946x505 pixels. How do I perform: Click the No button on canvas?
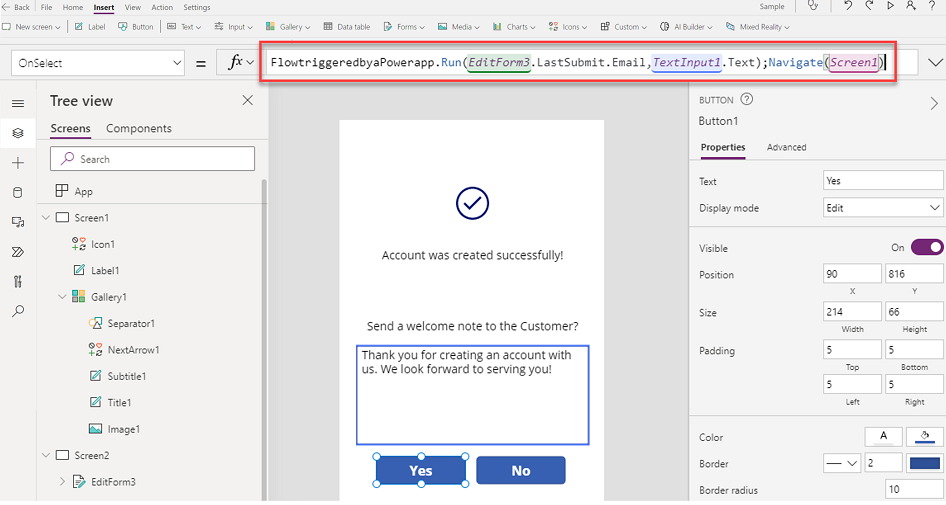[521, 471]
